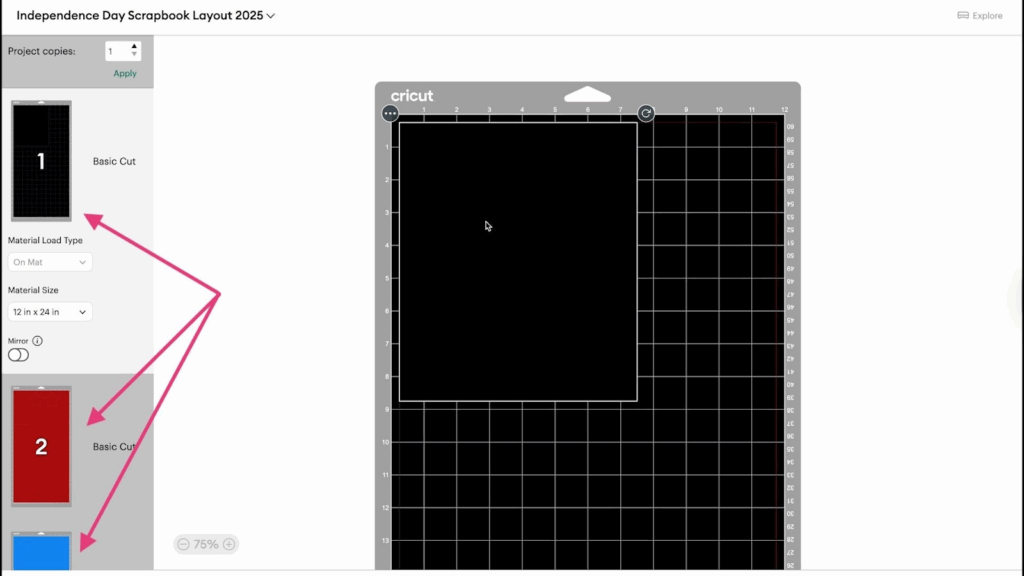This screenshot has height=576, width=1024.
Task: Click the Apply link
Action: click(x=125, y=73)
